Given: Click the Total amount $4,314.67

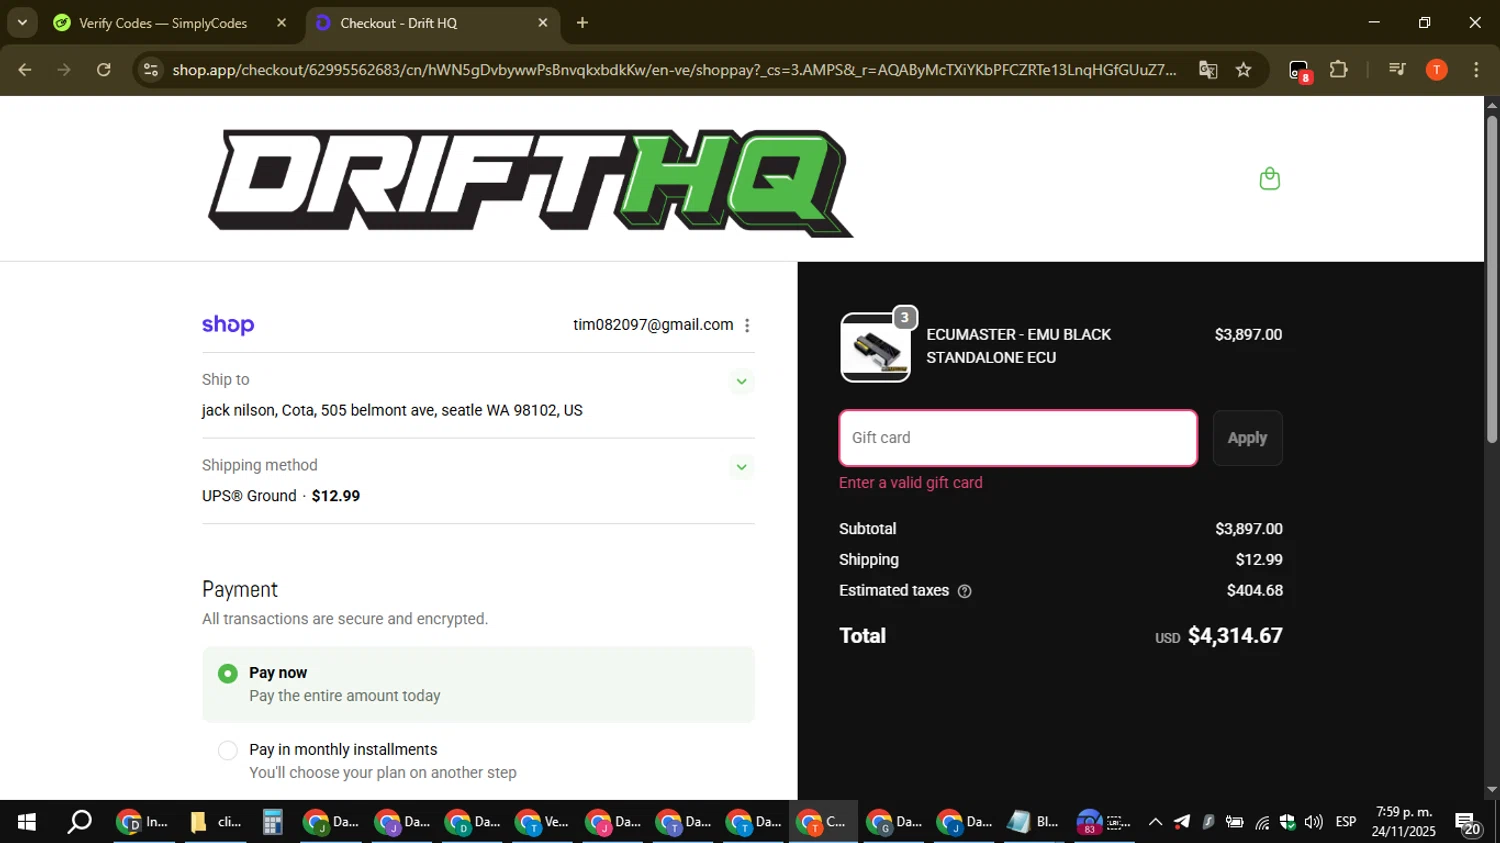Looking at the screenshot, I should 1235,636.
